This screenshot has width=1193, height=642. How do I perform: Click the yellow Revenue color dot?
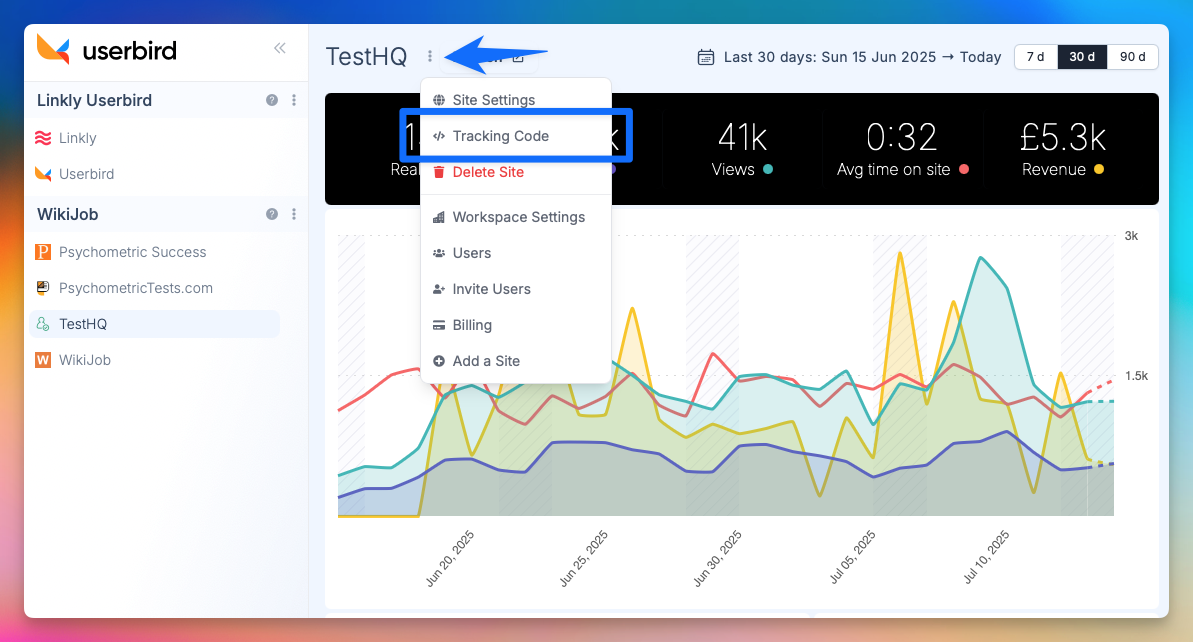pyautogui.click(x=1099, y=170)
